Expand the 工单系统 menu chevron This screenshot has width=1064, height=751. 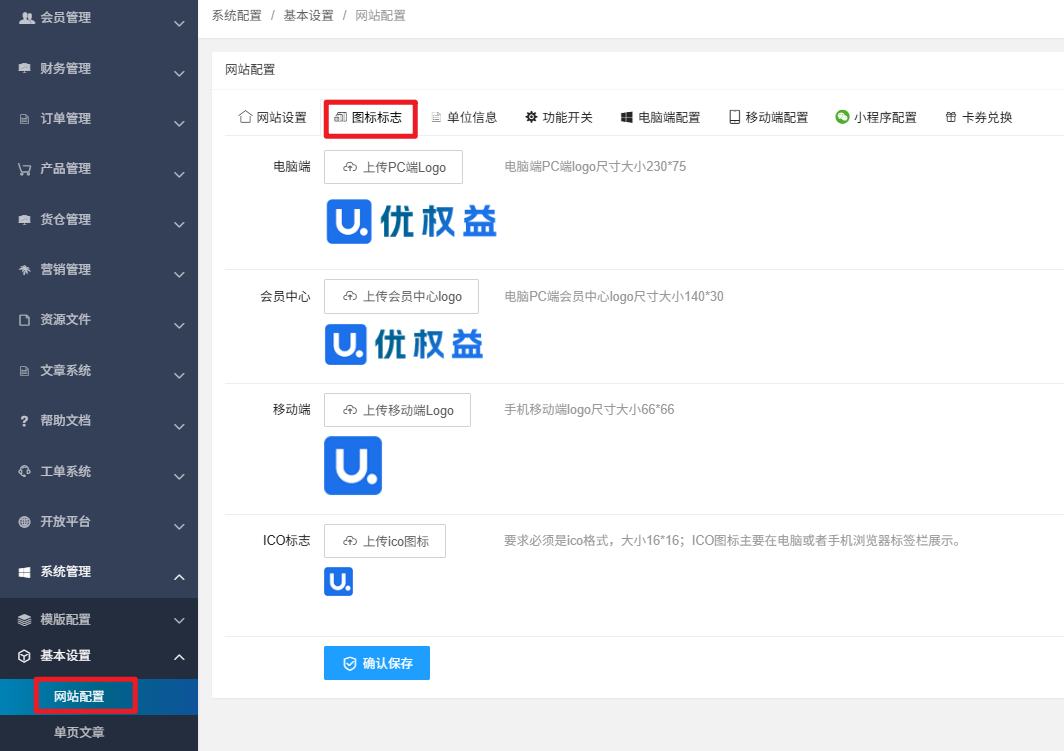click(179, 476)
